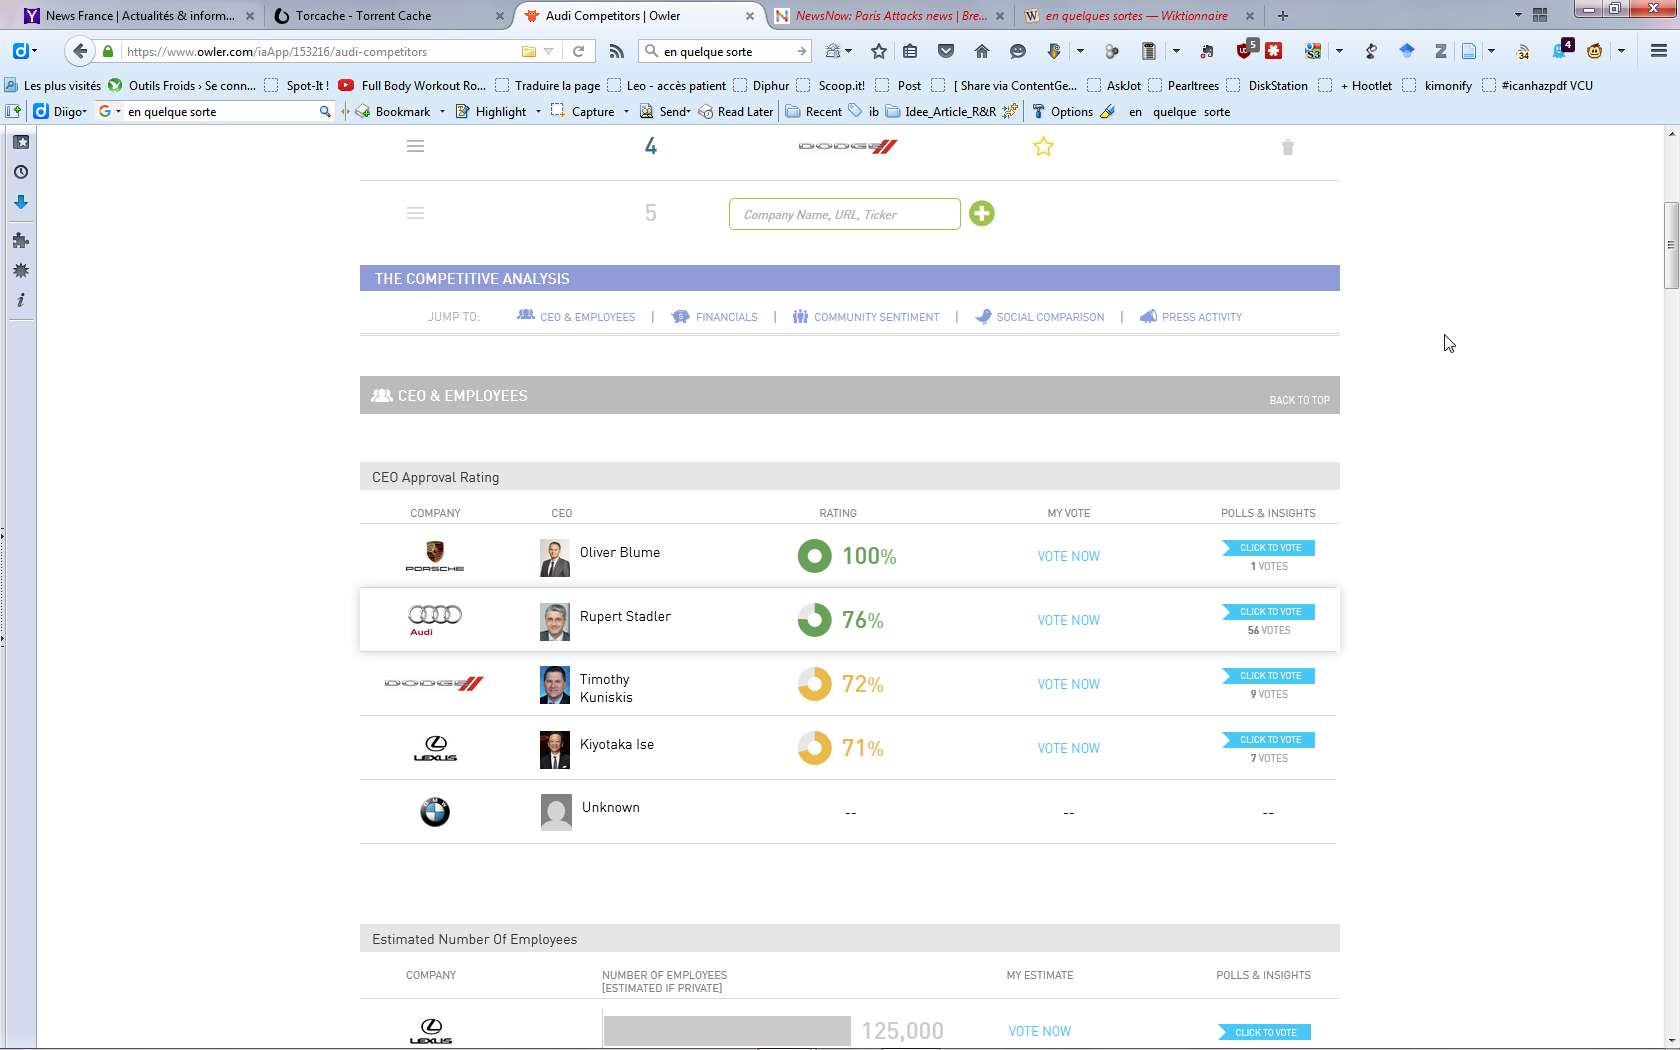Switch to en quelques sortes Wiktionnaire tab
Viewport: 1680px width, 1050px height.
[1139, 16]
